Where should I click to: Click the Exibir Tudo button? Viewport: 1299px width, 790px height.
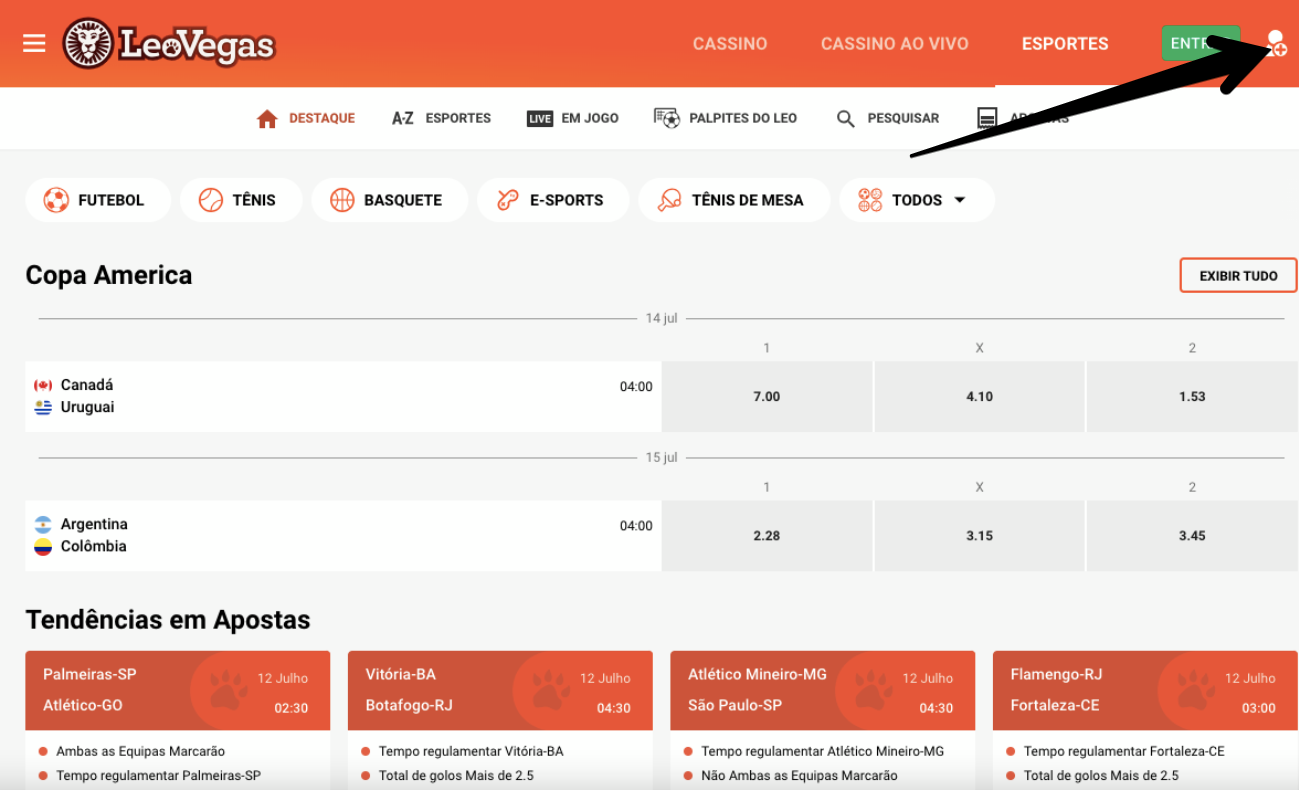pyautogui.click(x=1238, y=276)
